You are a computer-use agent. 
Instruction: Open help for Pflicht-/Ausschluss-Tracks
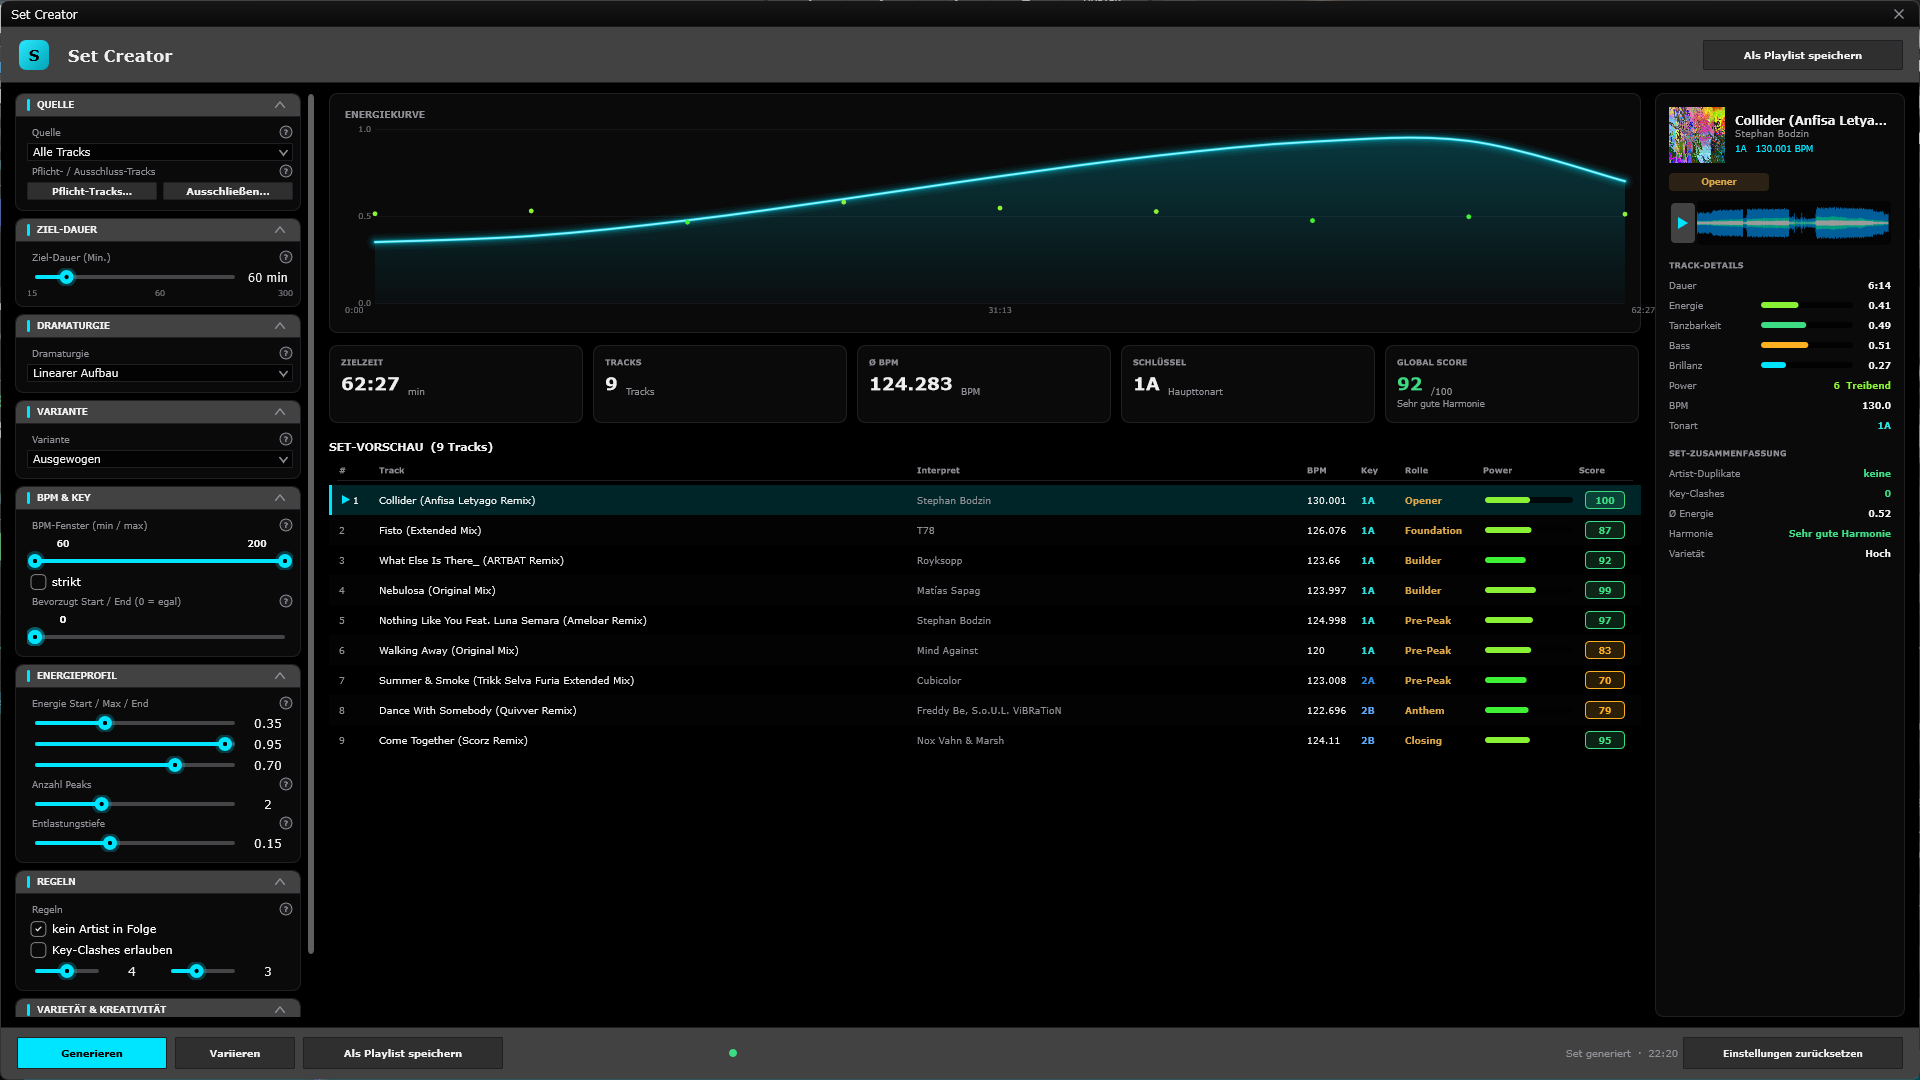286,171
